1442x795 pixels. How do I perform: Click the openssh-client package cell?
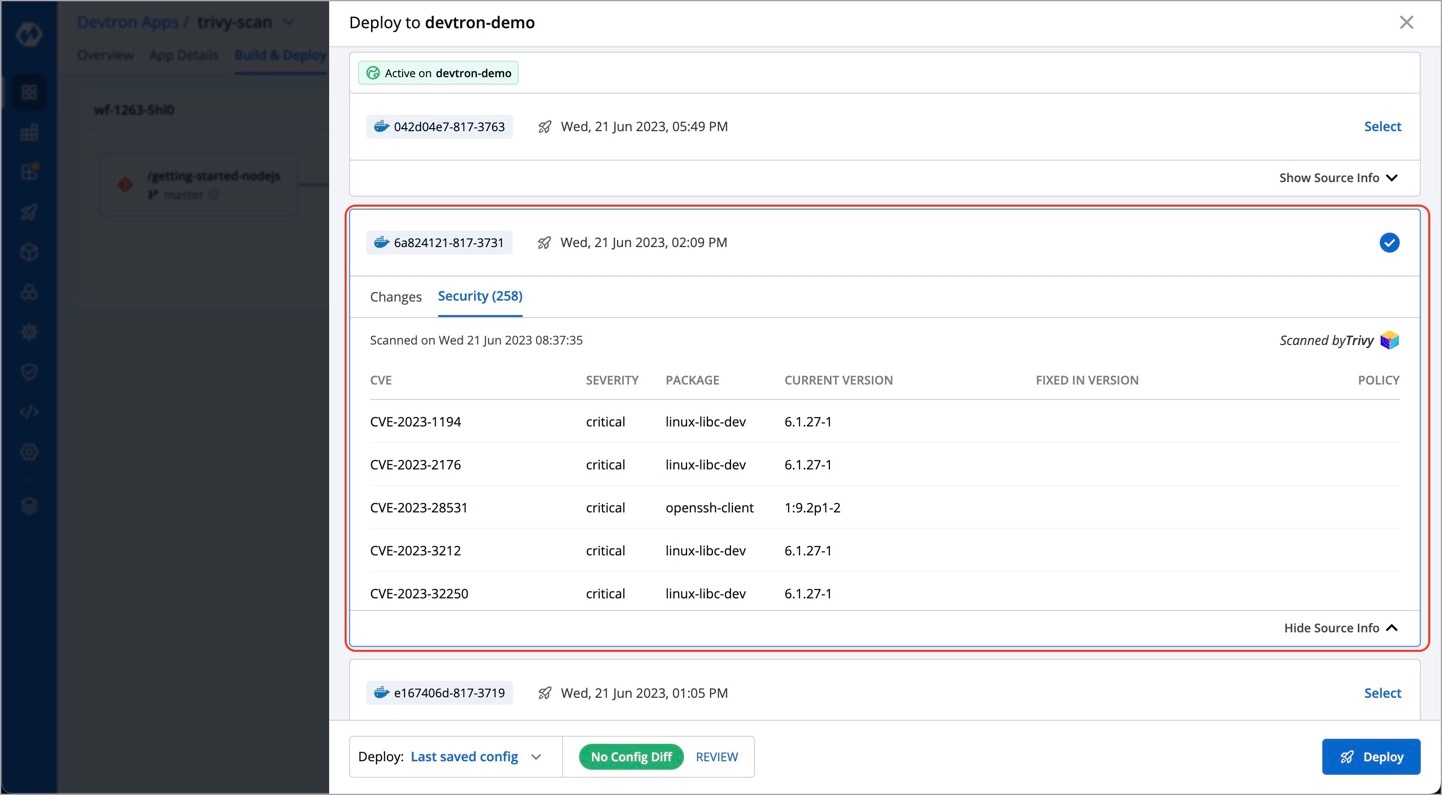(x=709, y=508)
